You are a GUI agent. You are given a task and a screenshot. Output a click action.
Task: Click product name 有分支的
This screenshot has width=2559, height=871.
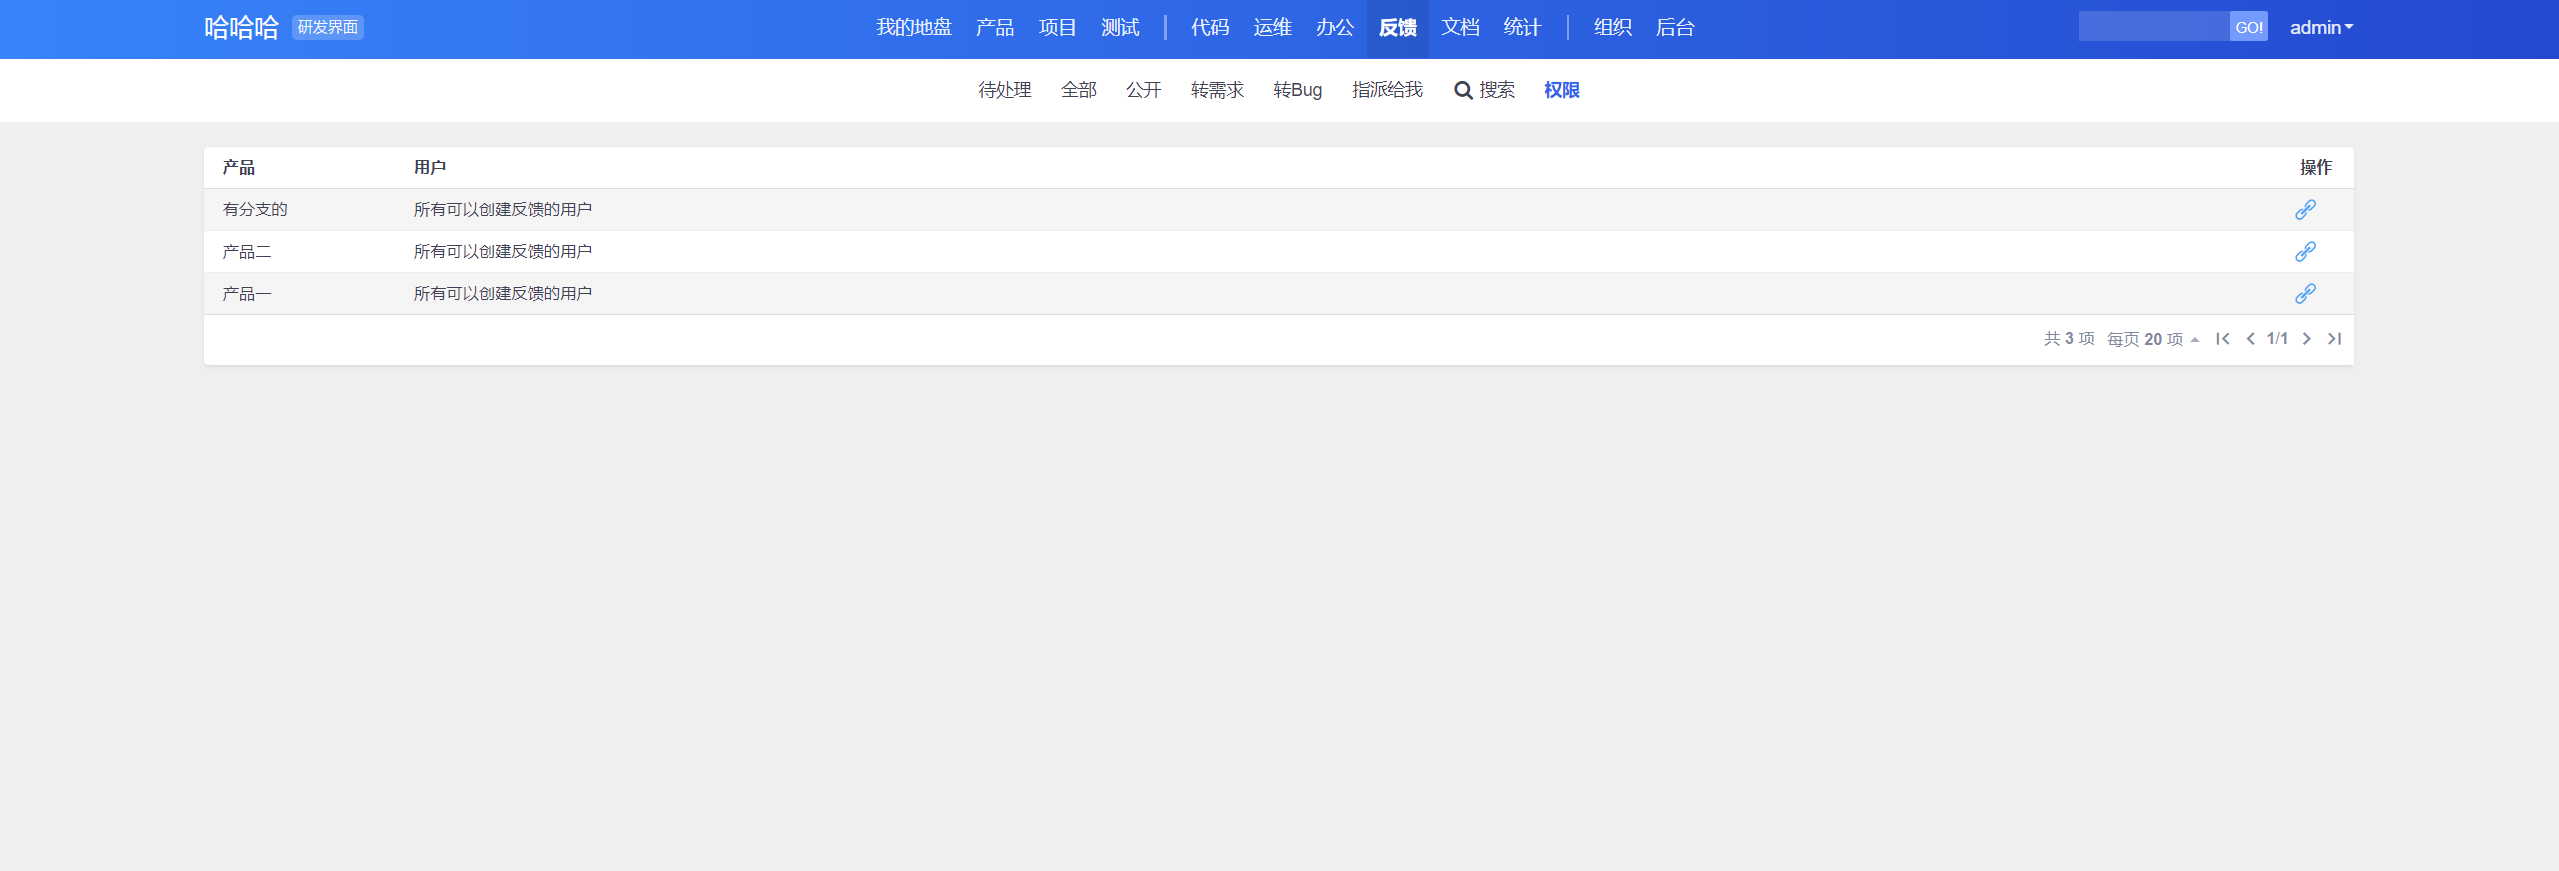click(255, 210)
